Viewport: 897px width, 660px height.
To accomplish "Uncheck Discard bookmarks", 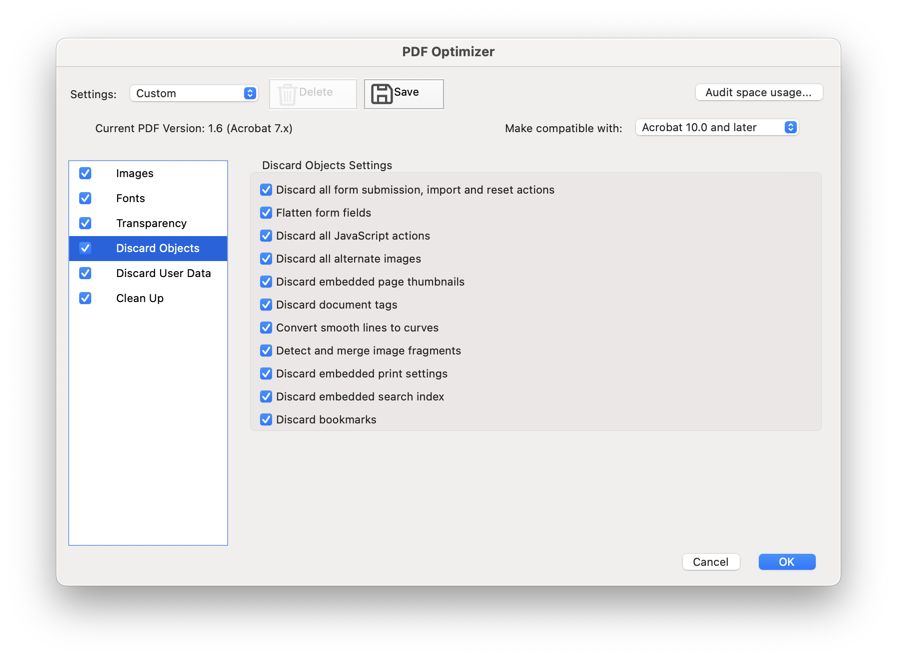I will [x=266, y=420].
